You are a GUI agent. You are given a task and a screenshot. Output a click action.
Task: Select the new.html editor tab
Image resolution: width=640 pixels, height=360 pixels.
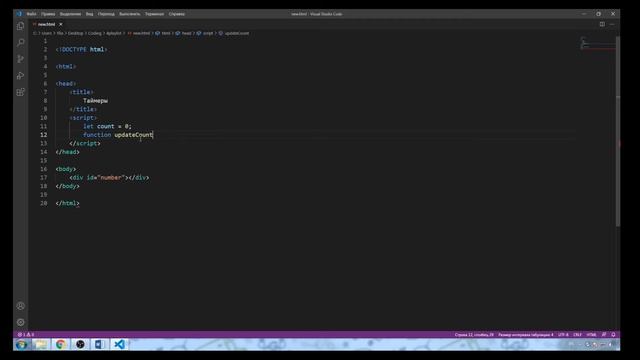pyautogui.click(x=46, y=24)
